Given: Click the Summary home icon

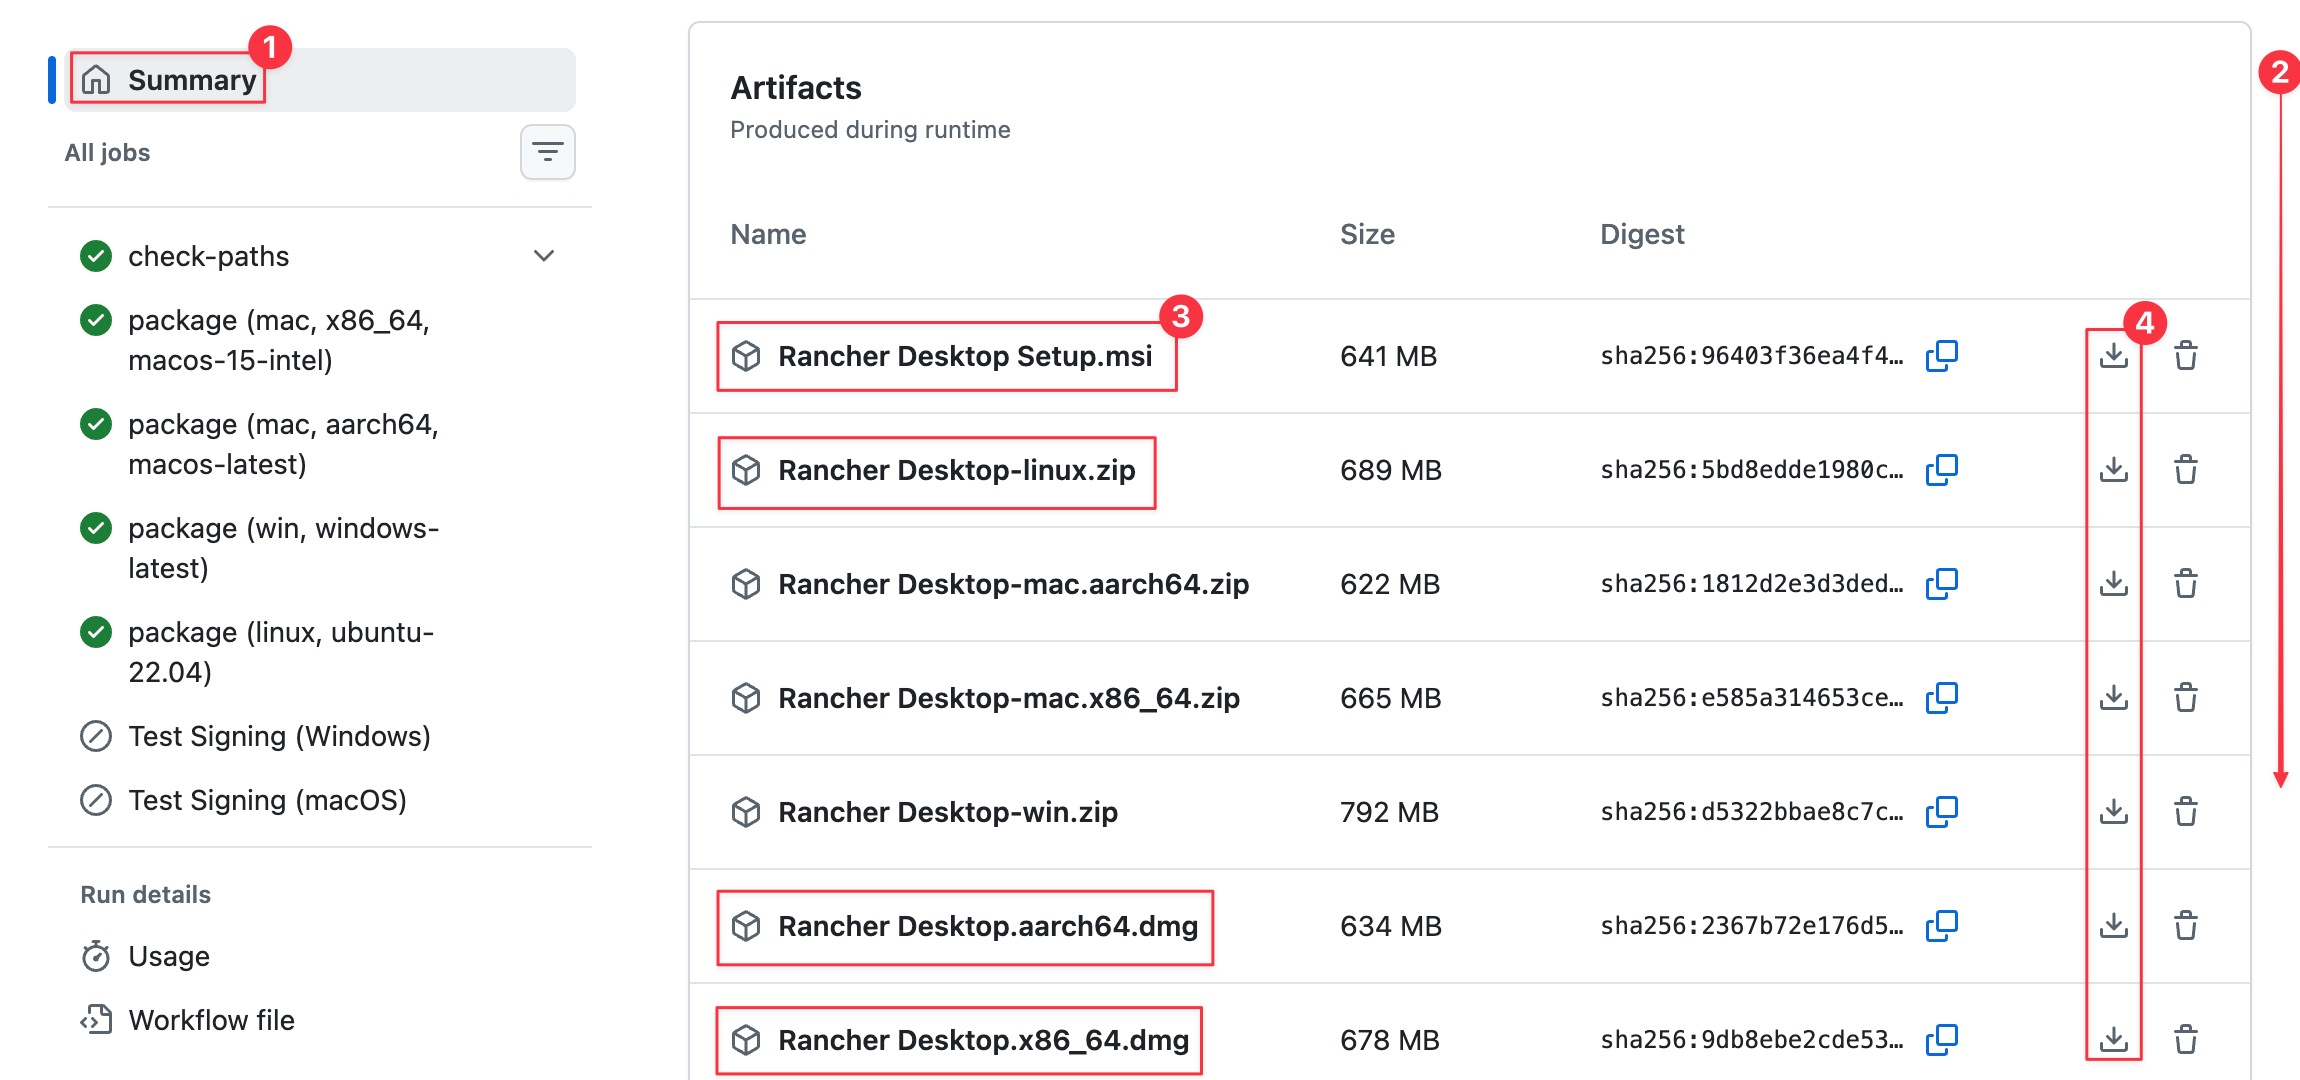Looking at the screenshot, I should [x=96, y=80].
